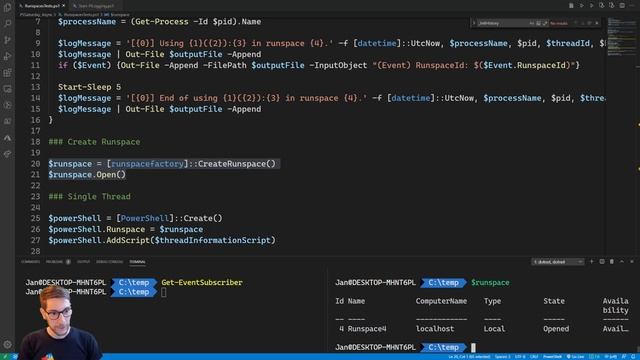Click '$powerShell.AddScript' on line 27
The image size is (640, 360).
[99, 240]
